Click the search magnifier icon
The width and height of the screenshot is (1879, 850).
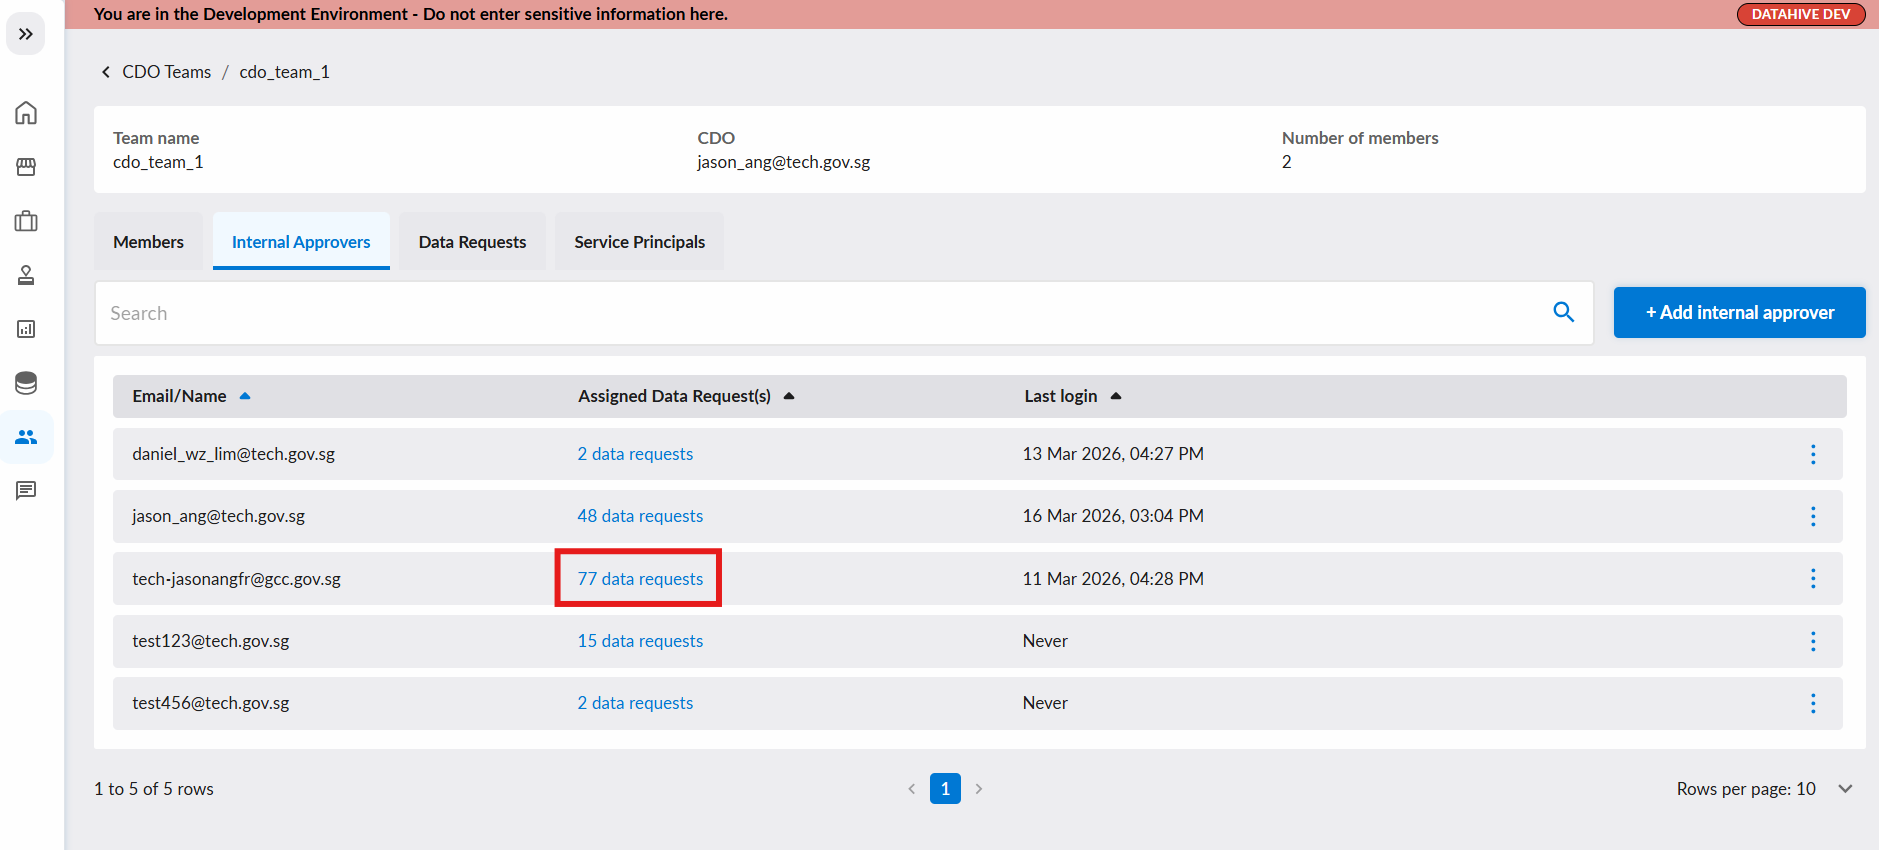(x=1564, y=312)
